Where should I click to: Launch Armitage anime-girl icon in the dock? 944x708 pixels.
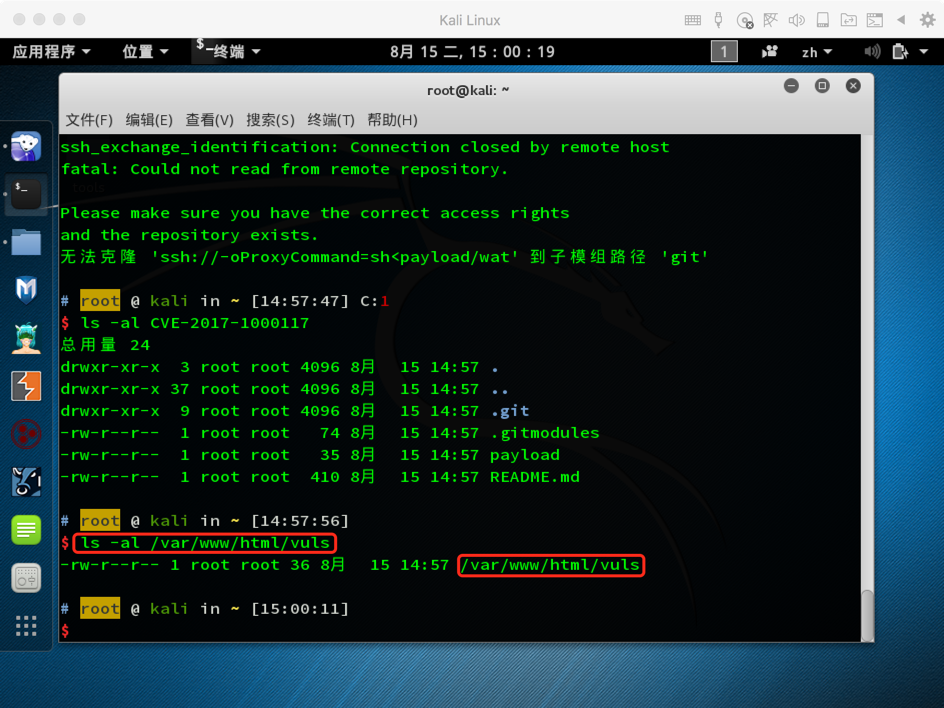point(26,338)
